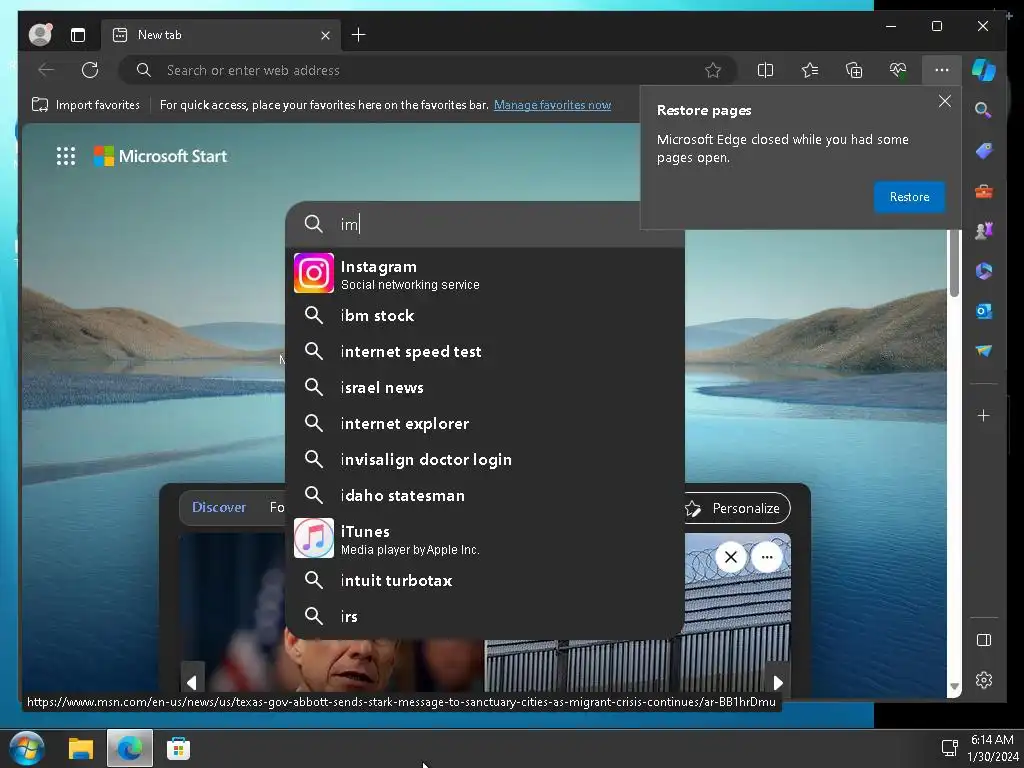The width and height of the screenshot is (1024, 768).
Task: Switch to the Discover feed tab
Action: click(x=219, y=507)
